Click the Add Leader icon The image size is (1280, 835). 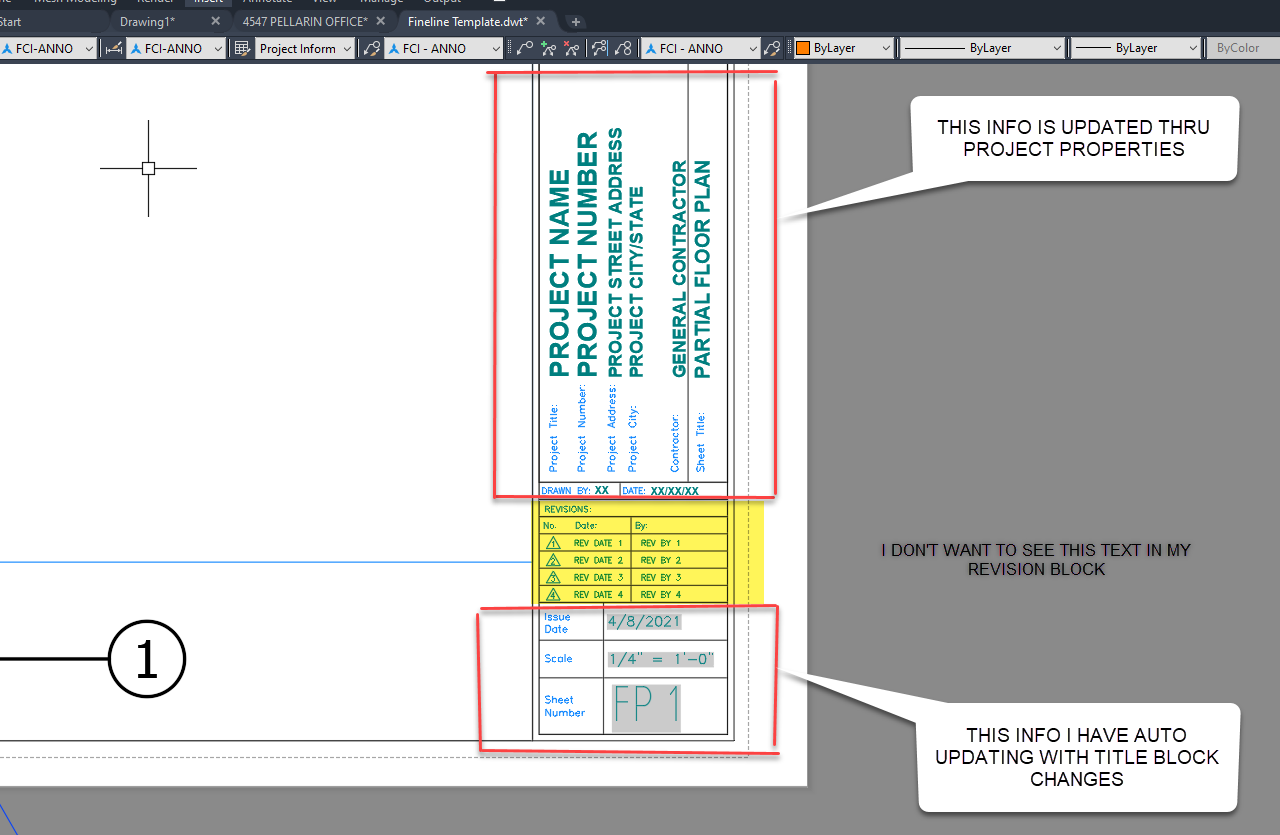(x=548, y=48)
